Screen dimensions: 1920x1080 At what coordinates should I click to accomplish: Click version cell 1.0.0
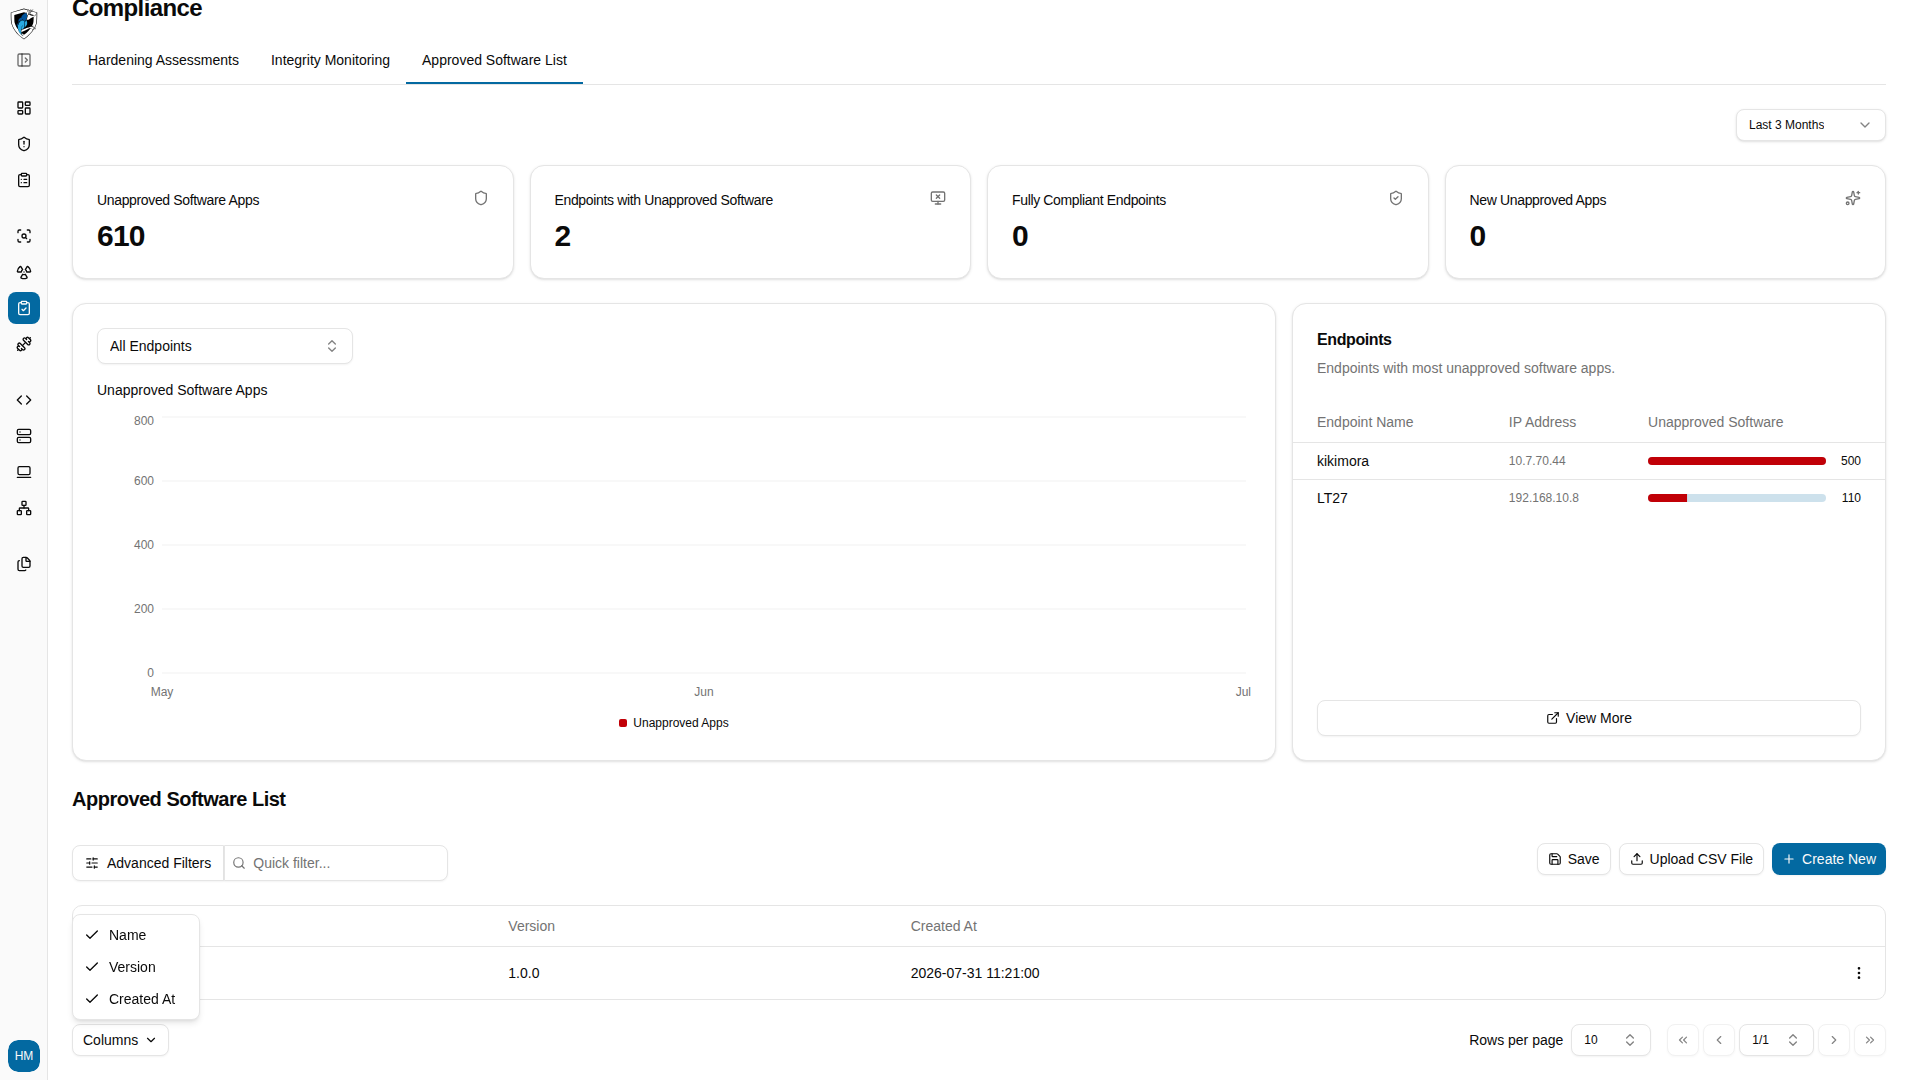pyautogui.click(x=524, y=973)
